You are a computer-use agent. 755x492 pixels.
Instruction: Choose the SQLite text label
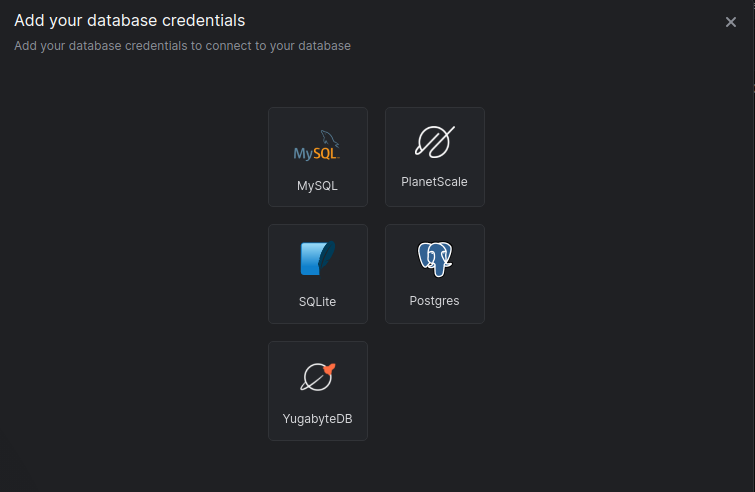[x=317, y=302]
